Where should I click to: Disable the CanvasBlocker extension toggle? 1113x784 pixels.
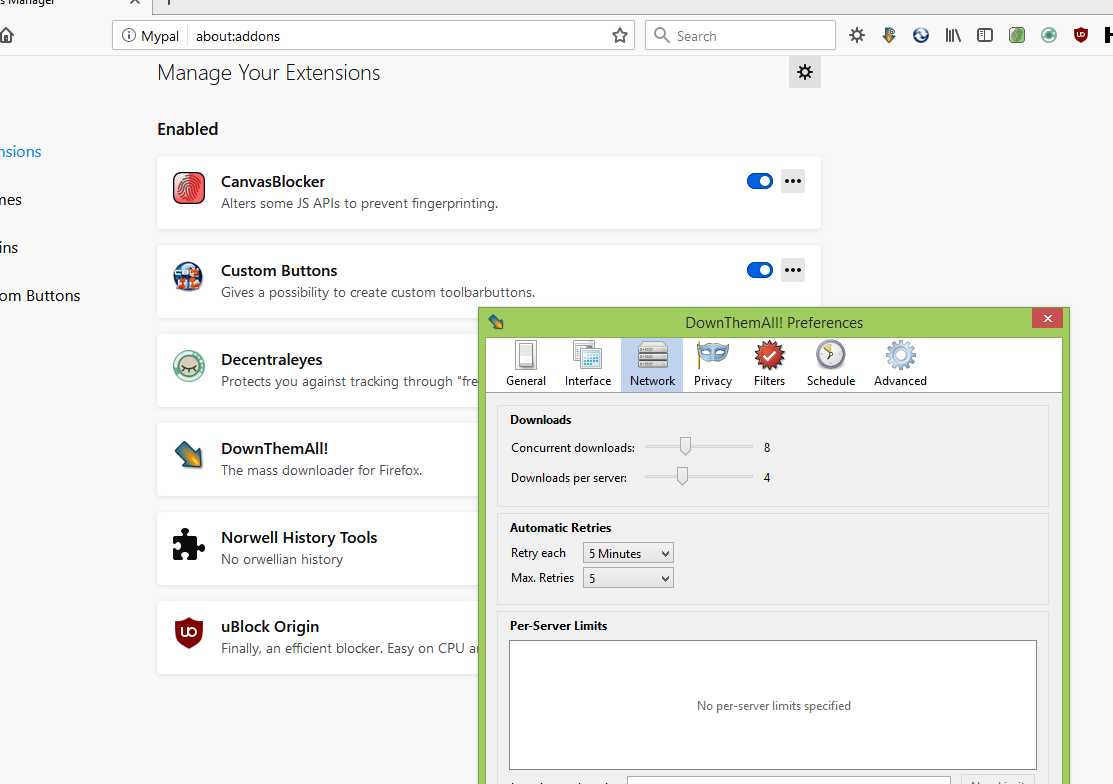click(x=760, y=181)
